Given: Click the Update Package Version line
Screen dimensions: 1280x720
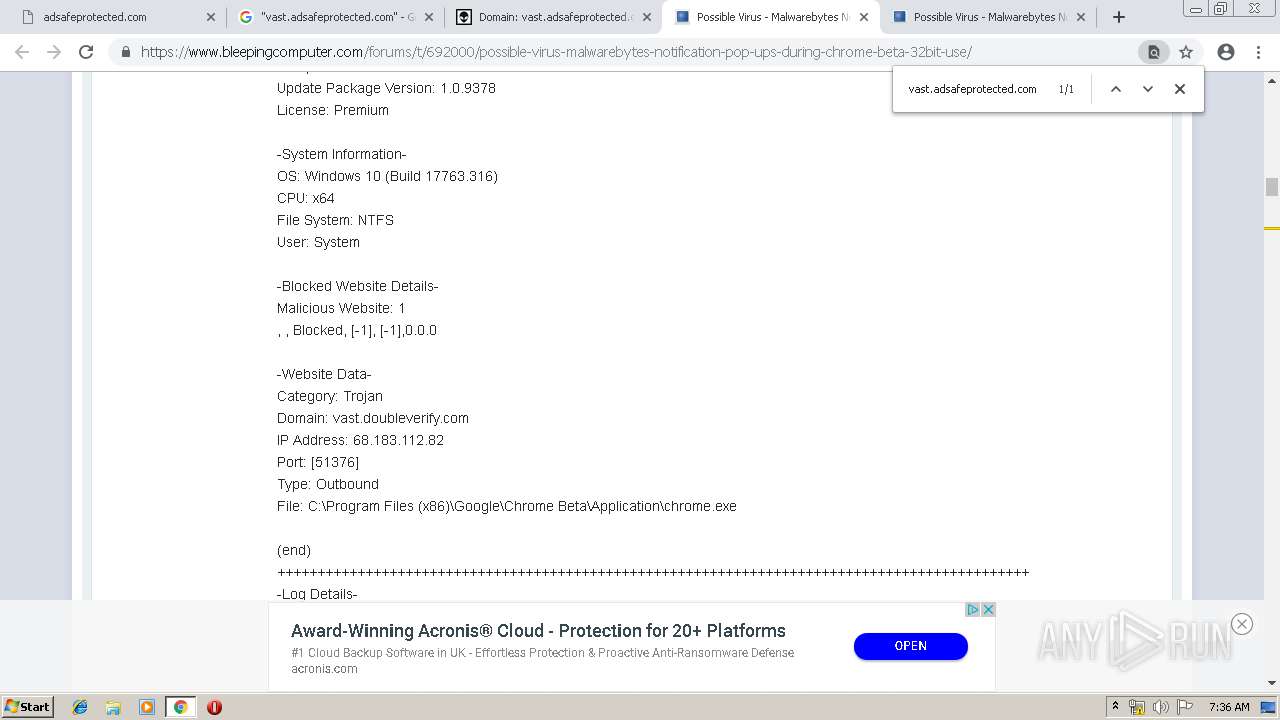Looking at the screenshot, I should pos(386,88).
